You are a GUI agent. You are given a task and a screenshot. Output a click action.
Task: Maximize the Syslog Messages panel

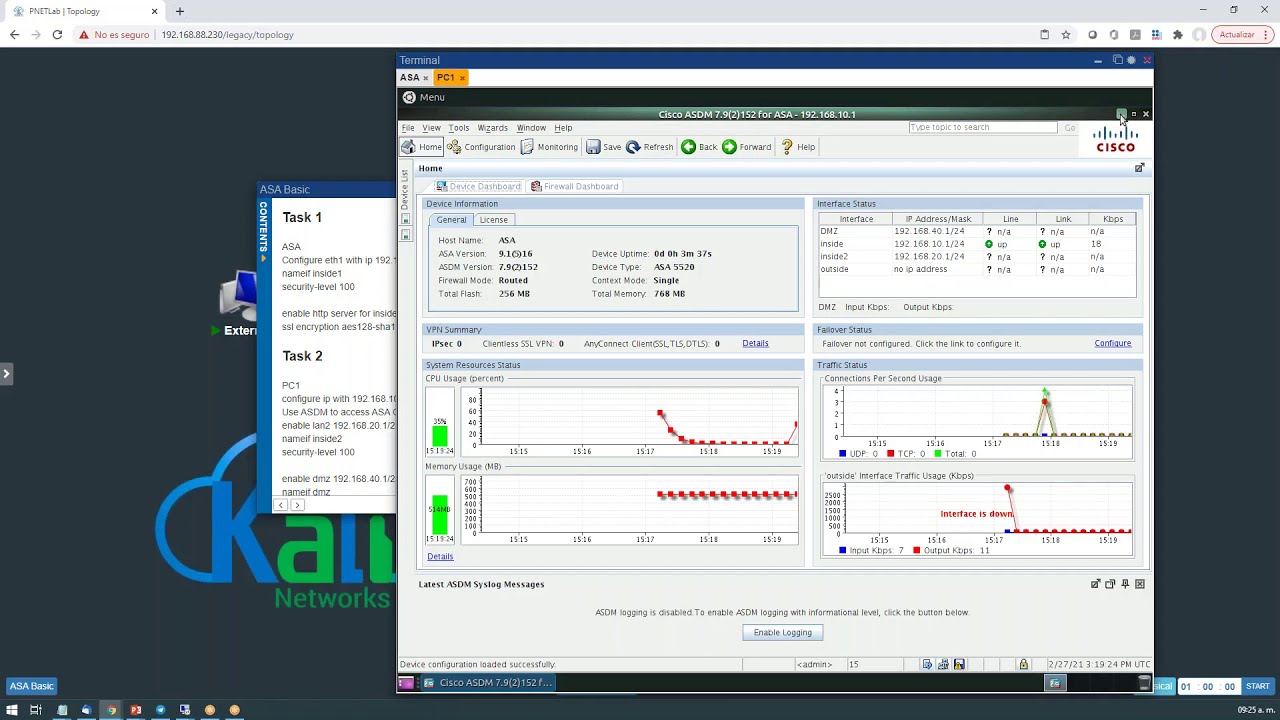pyautogui.click(x=1110, y=584)
